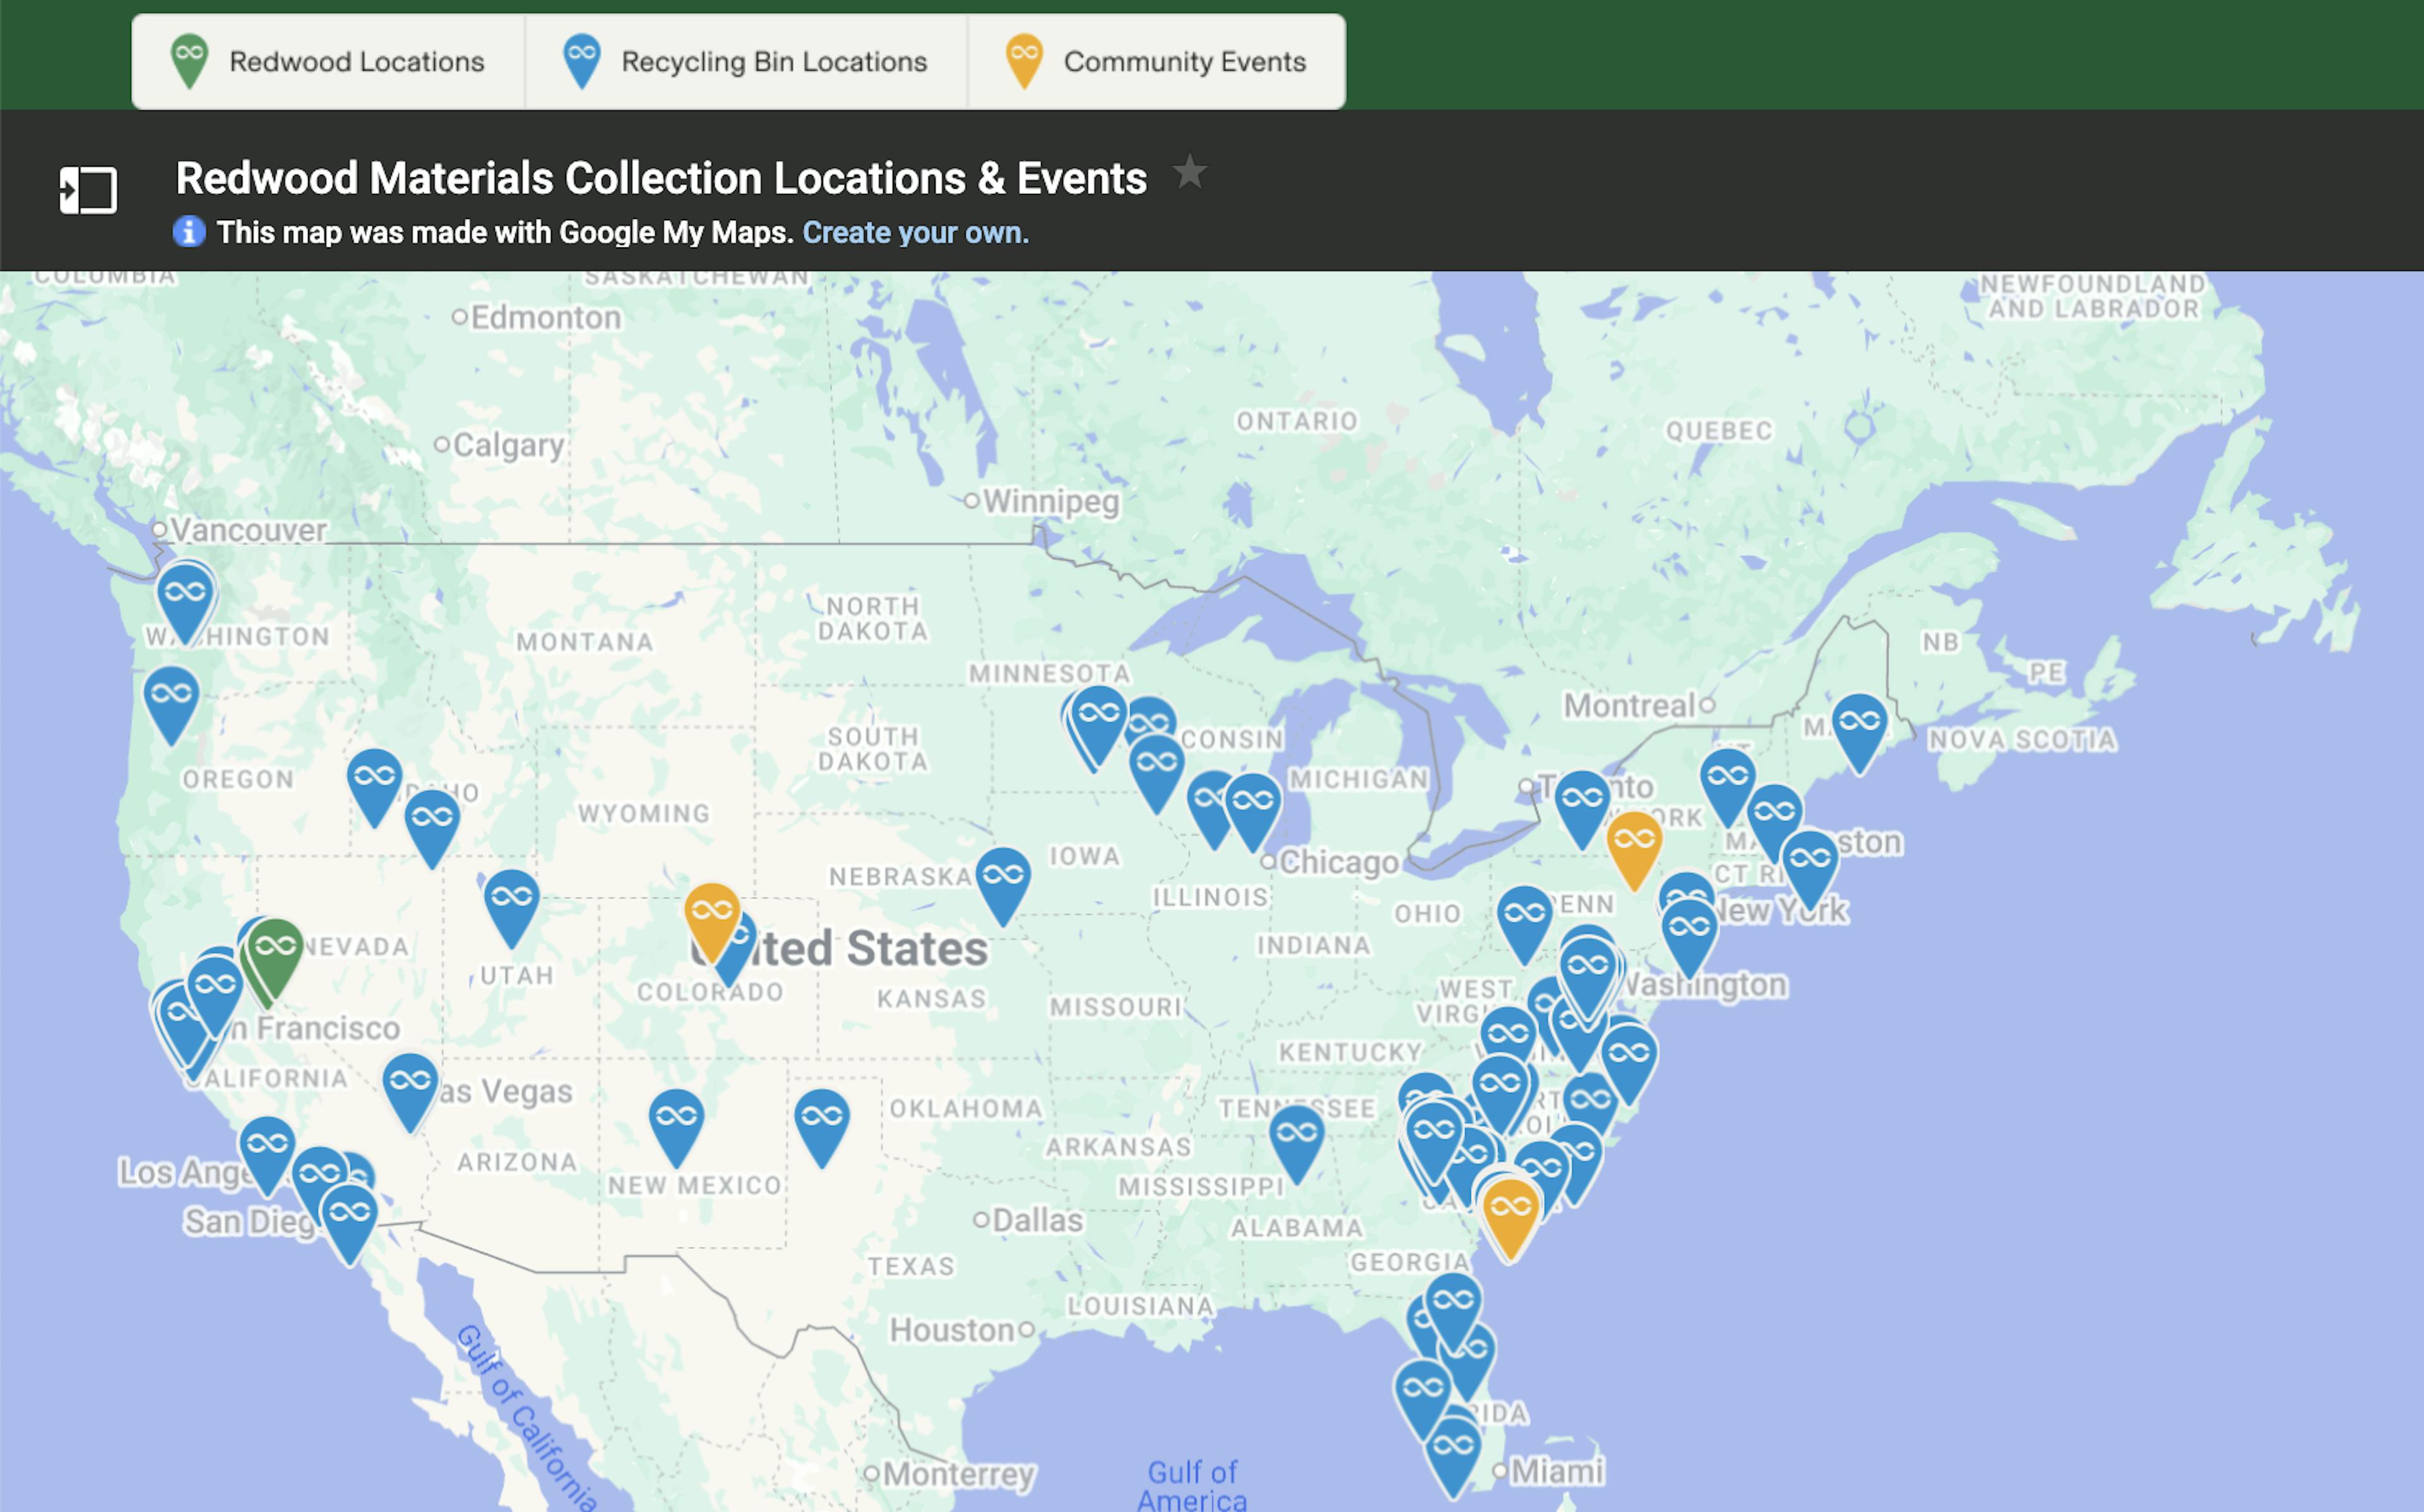This screenshot has width=2424, height=1512.
Task: Click the map title Redwood Materials Collection Locations
Action: pyautogui.click(x=660, y=178)
